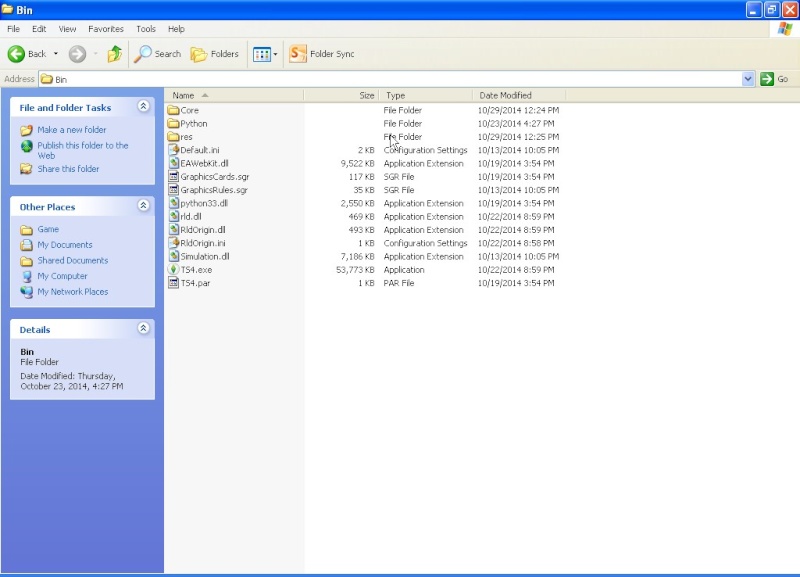This screenshot has height=577, width=800.
Task: Open the Favorites menu
Action: click(x=106, y=29)
